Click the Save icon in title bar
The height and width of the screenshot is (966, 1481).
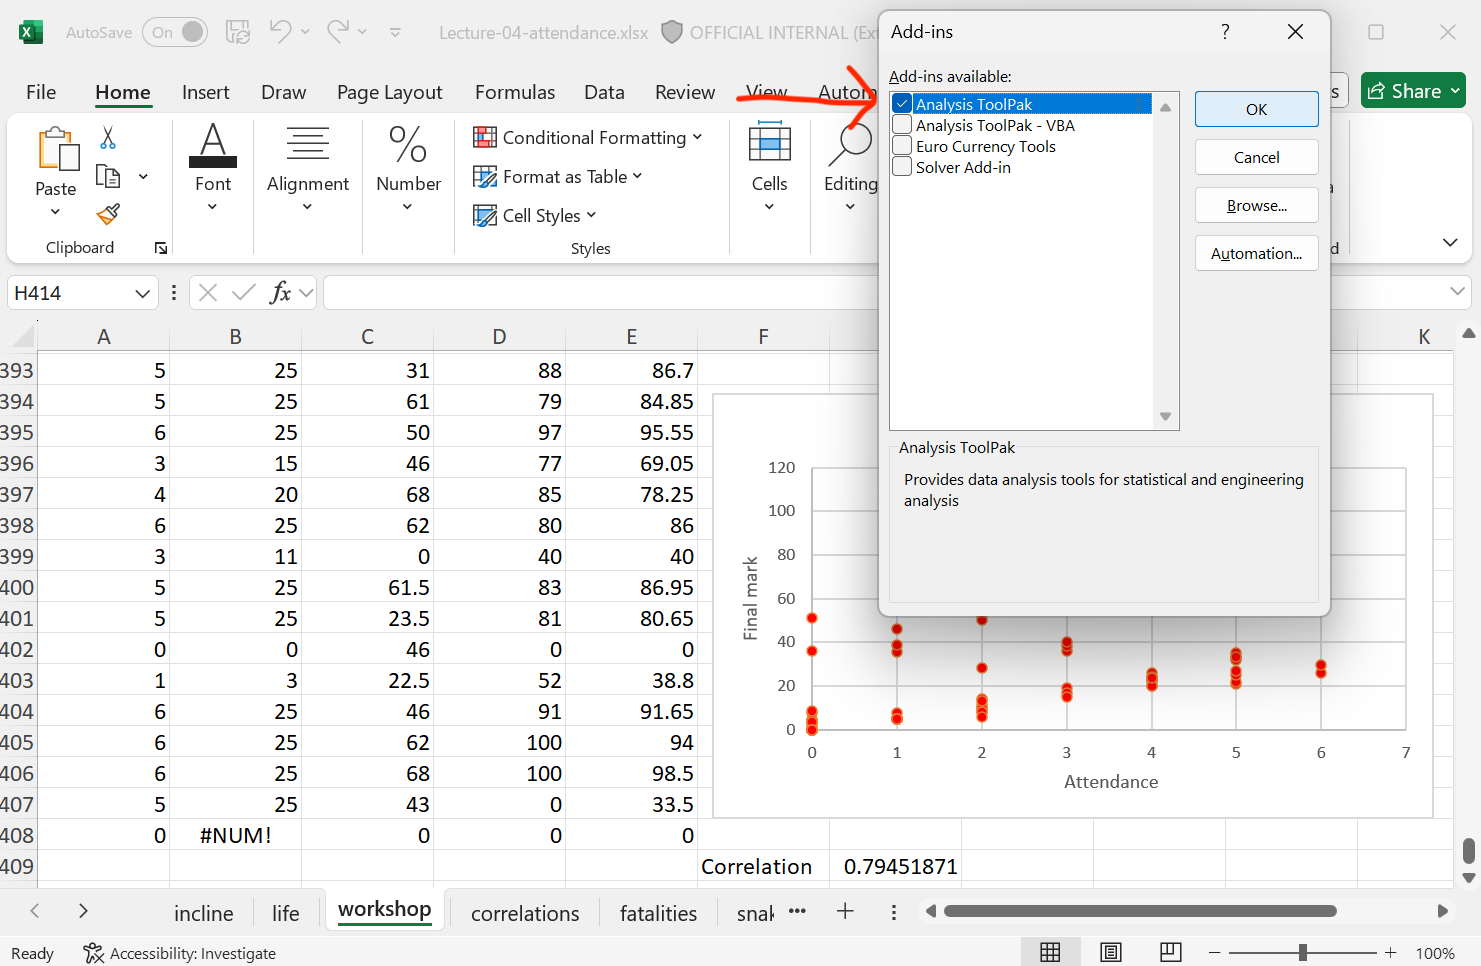click(x=238, y=32)
